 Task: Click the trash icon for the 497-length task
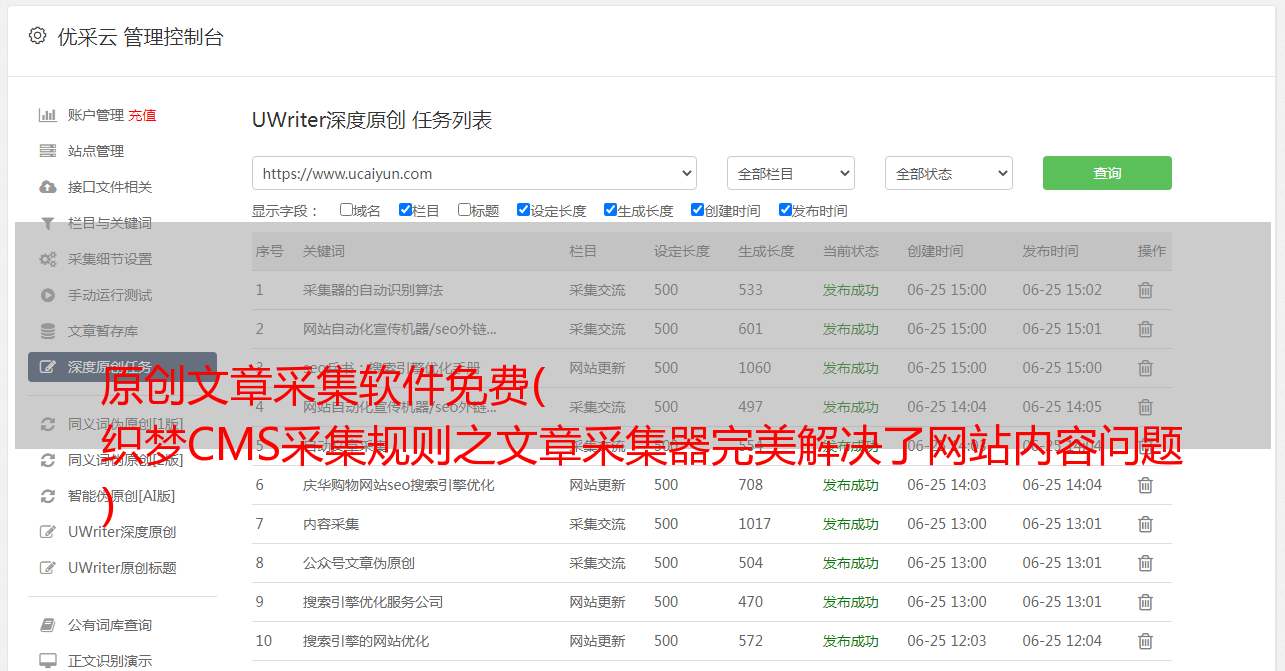(1145, 407)
